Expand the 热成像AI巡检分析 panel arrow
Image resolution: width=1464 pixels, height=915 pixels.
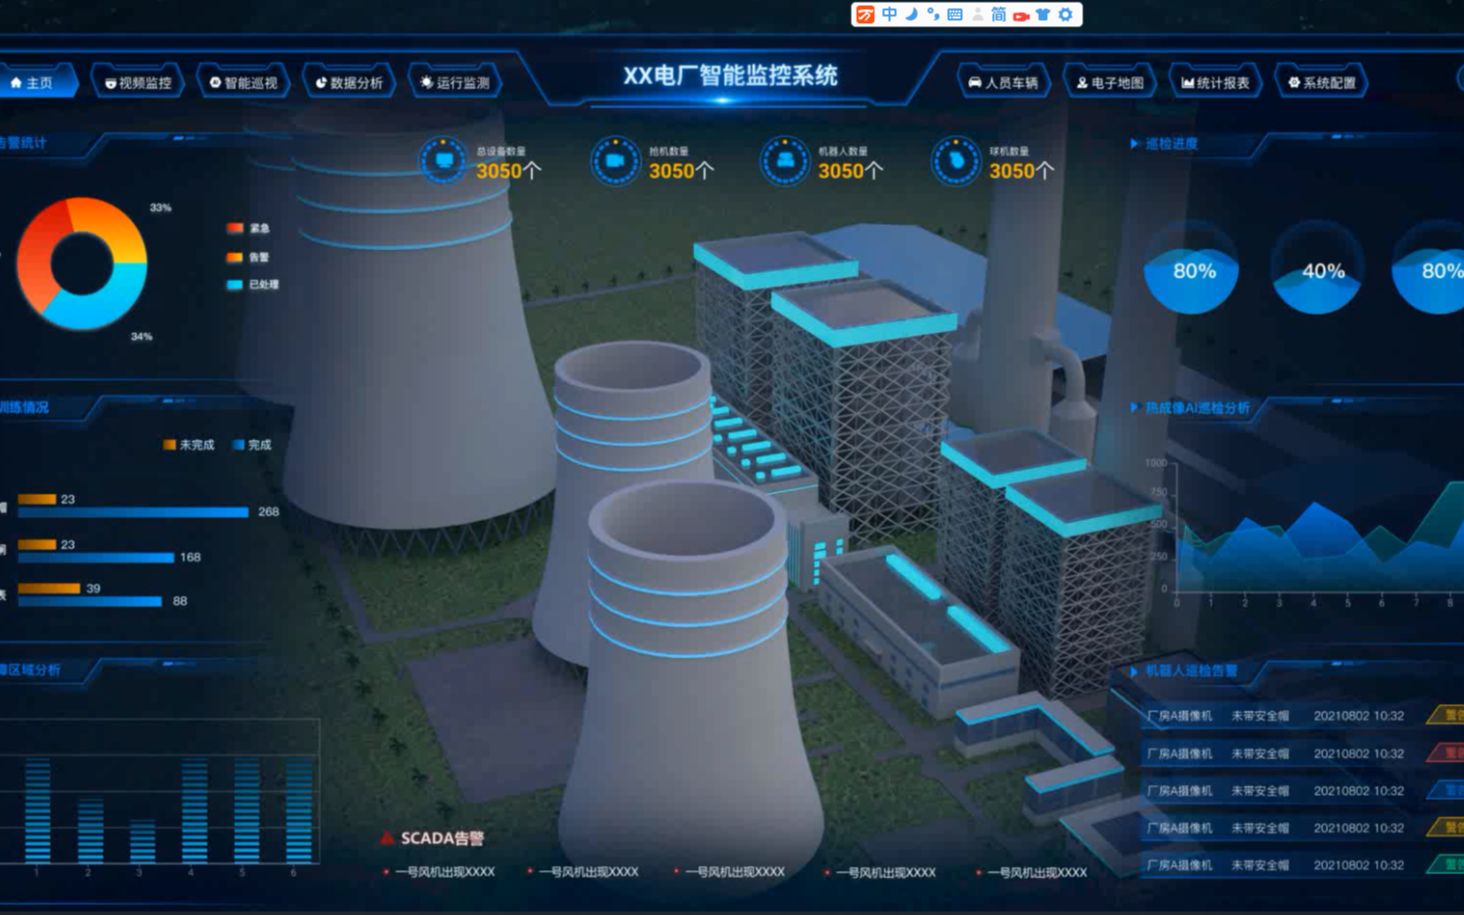coord(1134,408)
